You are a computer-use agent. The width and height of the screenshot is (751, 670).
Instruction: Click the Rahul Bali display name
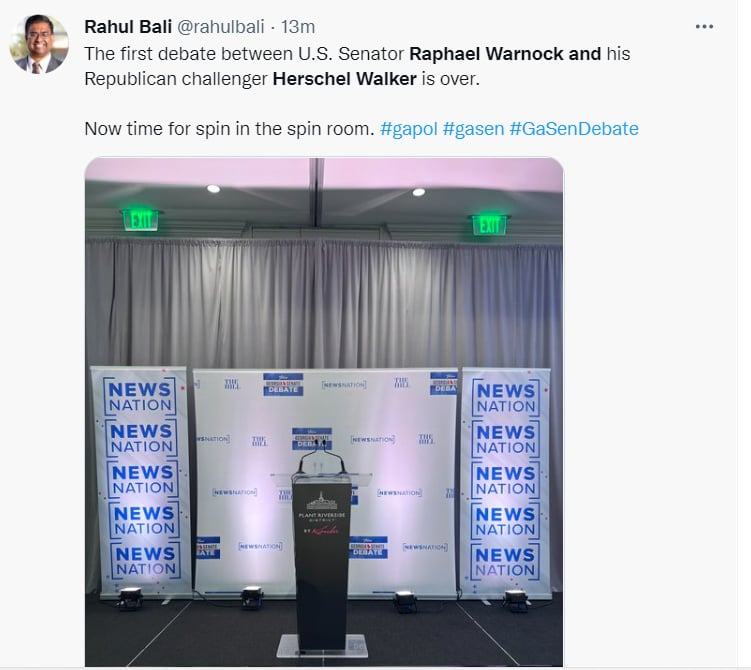coord(128,27)
